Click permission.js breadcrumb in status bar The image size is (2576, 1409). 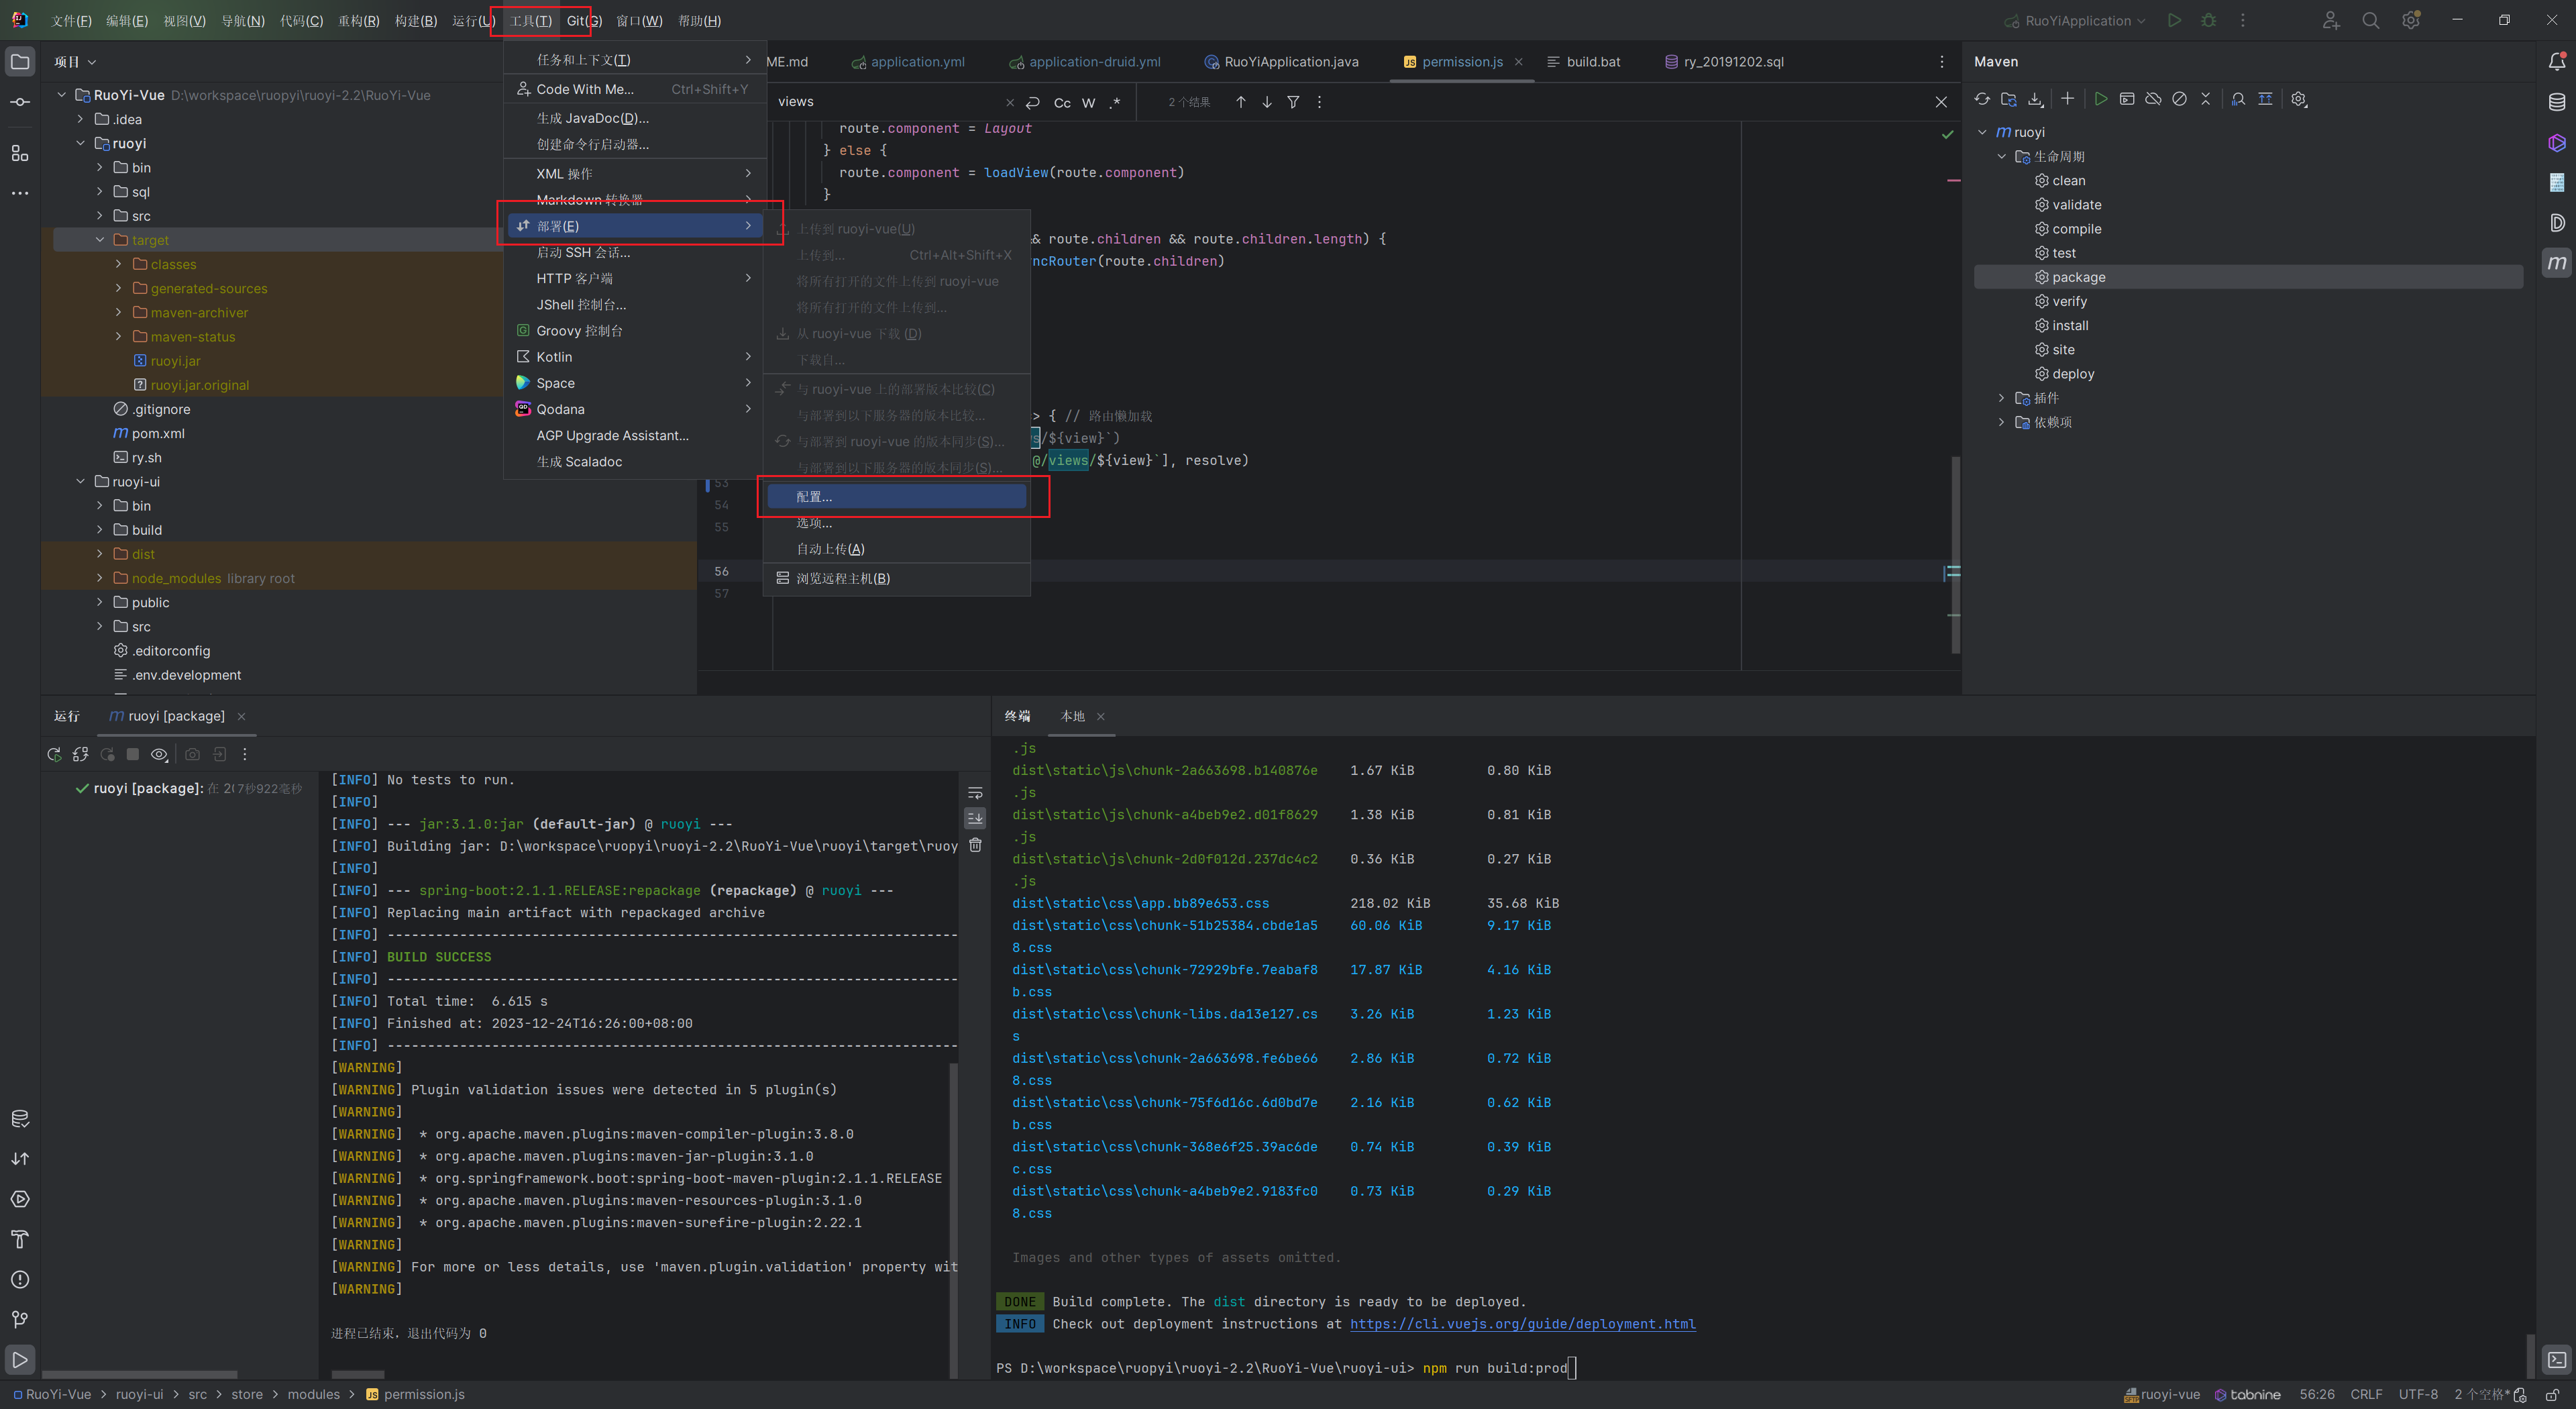click(x=415, y=1394)
